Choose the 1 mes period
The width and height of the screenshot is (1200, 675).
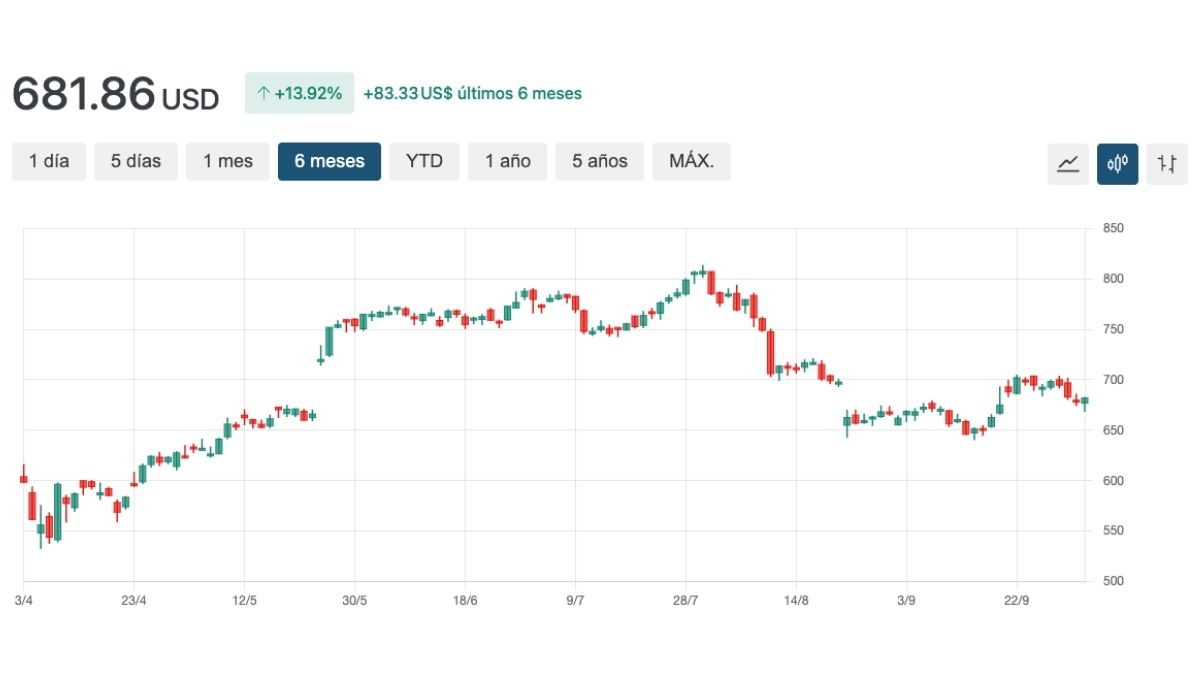point(228,161)
